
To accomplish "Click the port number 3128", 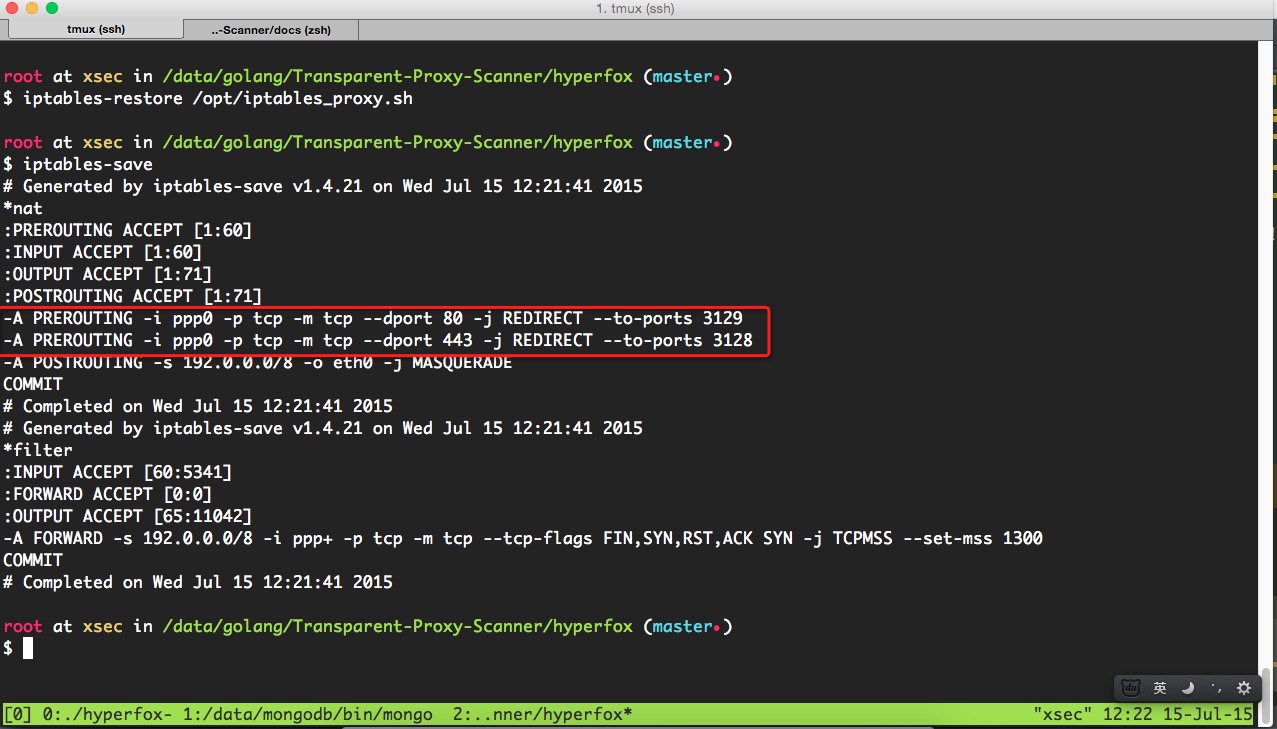I will coord(733,340).
